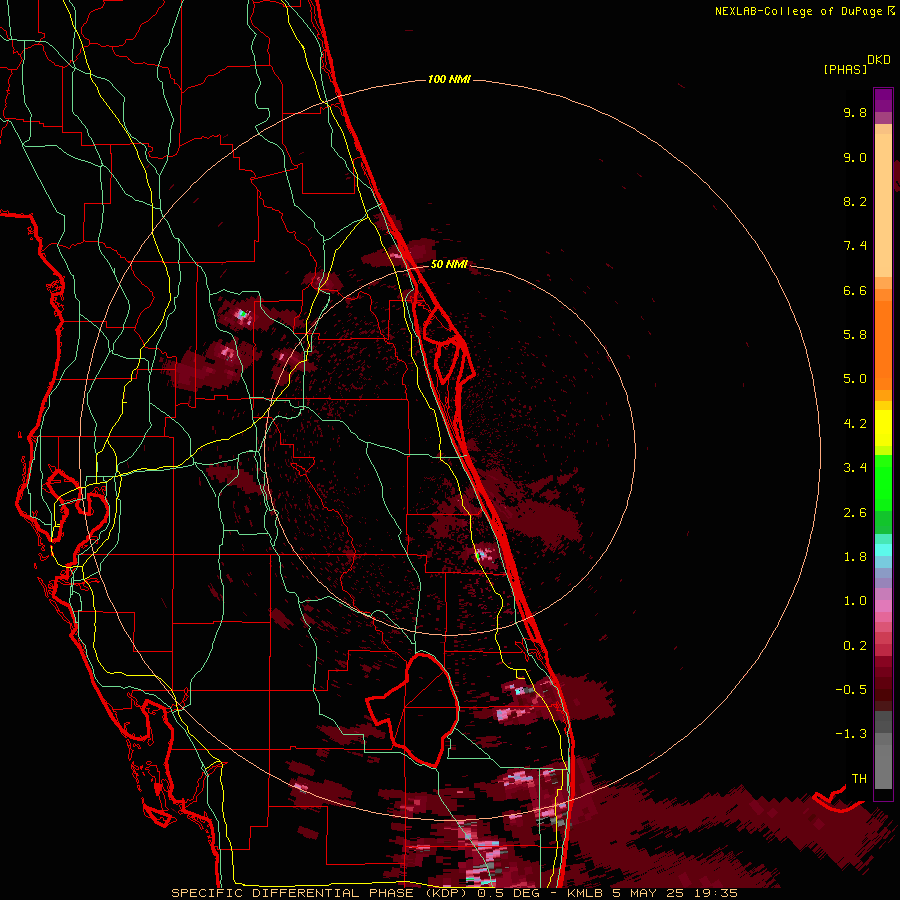
Task: Click the 50 NMI range ring label
Action: [x=449, y=264]
